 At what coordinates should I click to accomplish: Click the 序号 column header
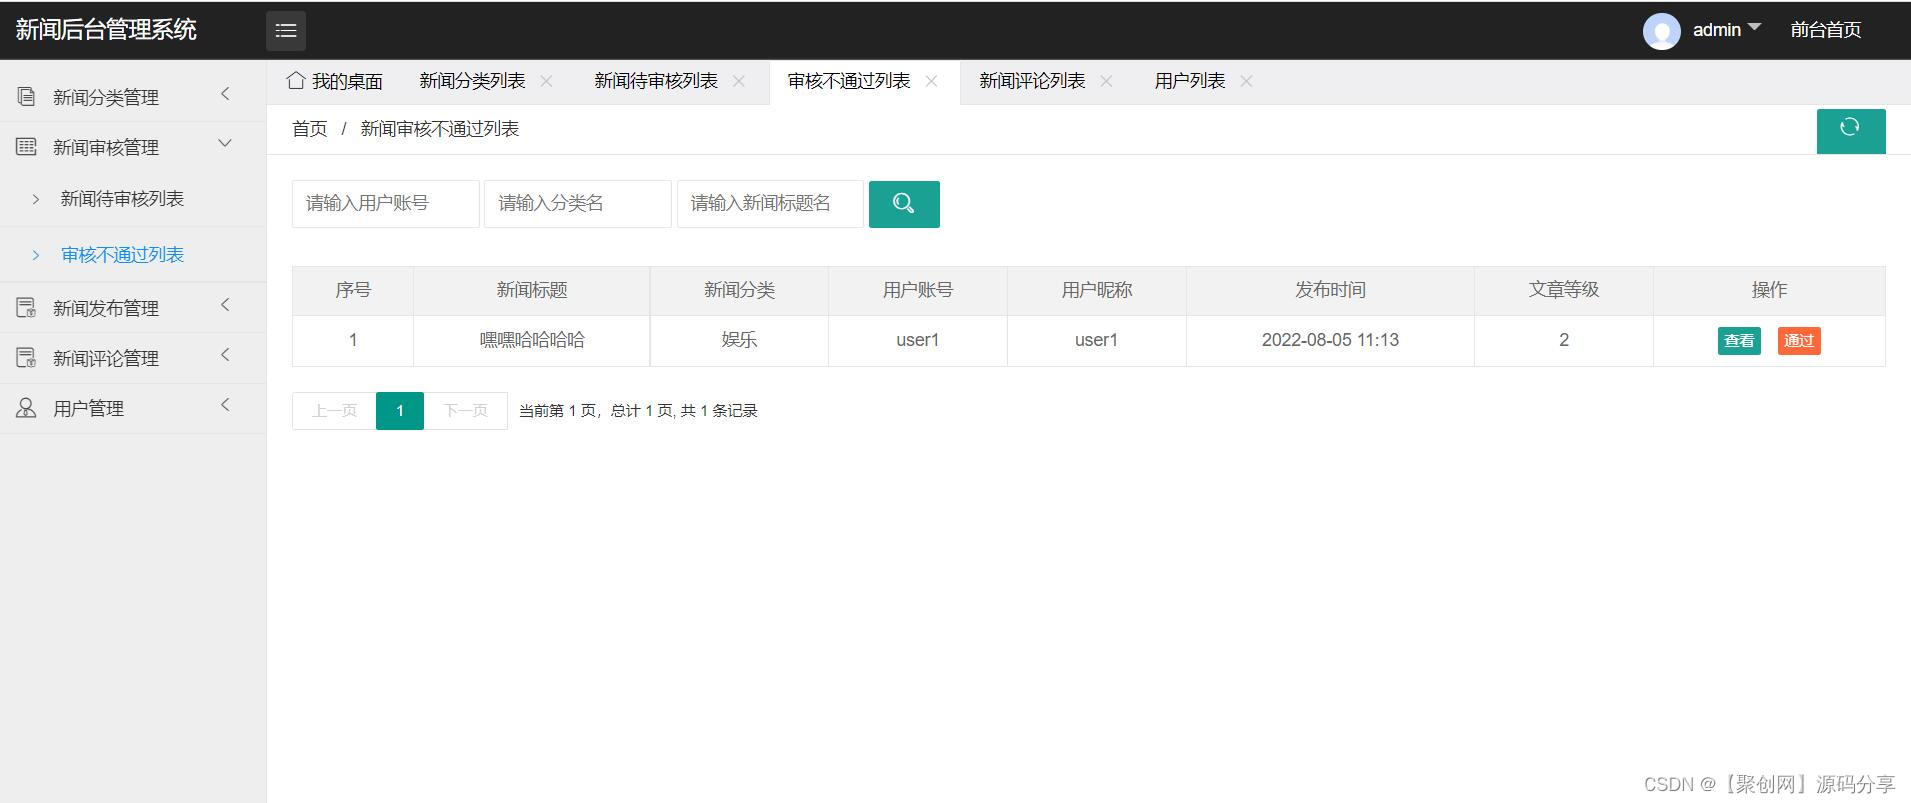tap(353, 291)
